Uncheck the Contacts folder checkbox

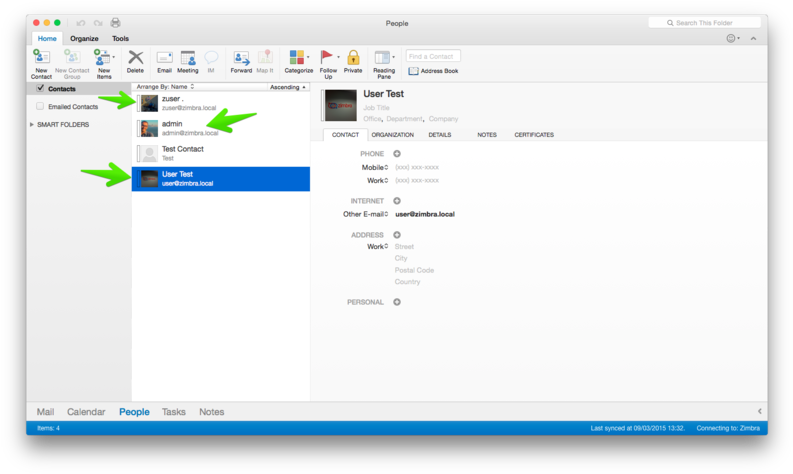[x=40, y=89]
